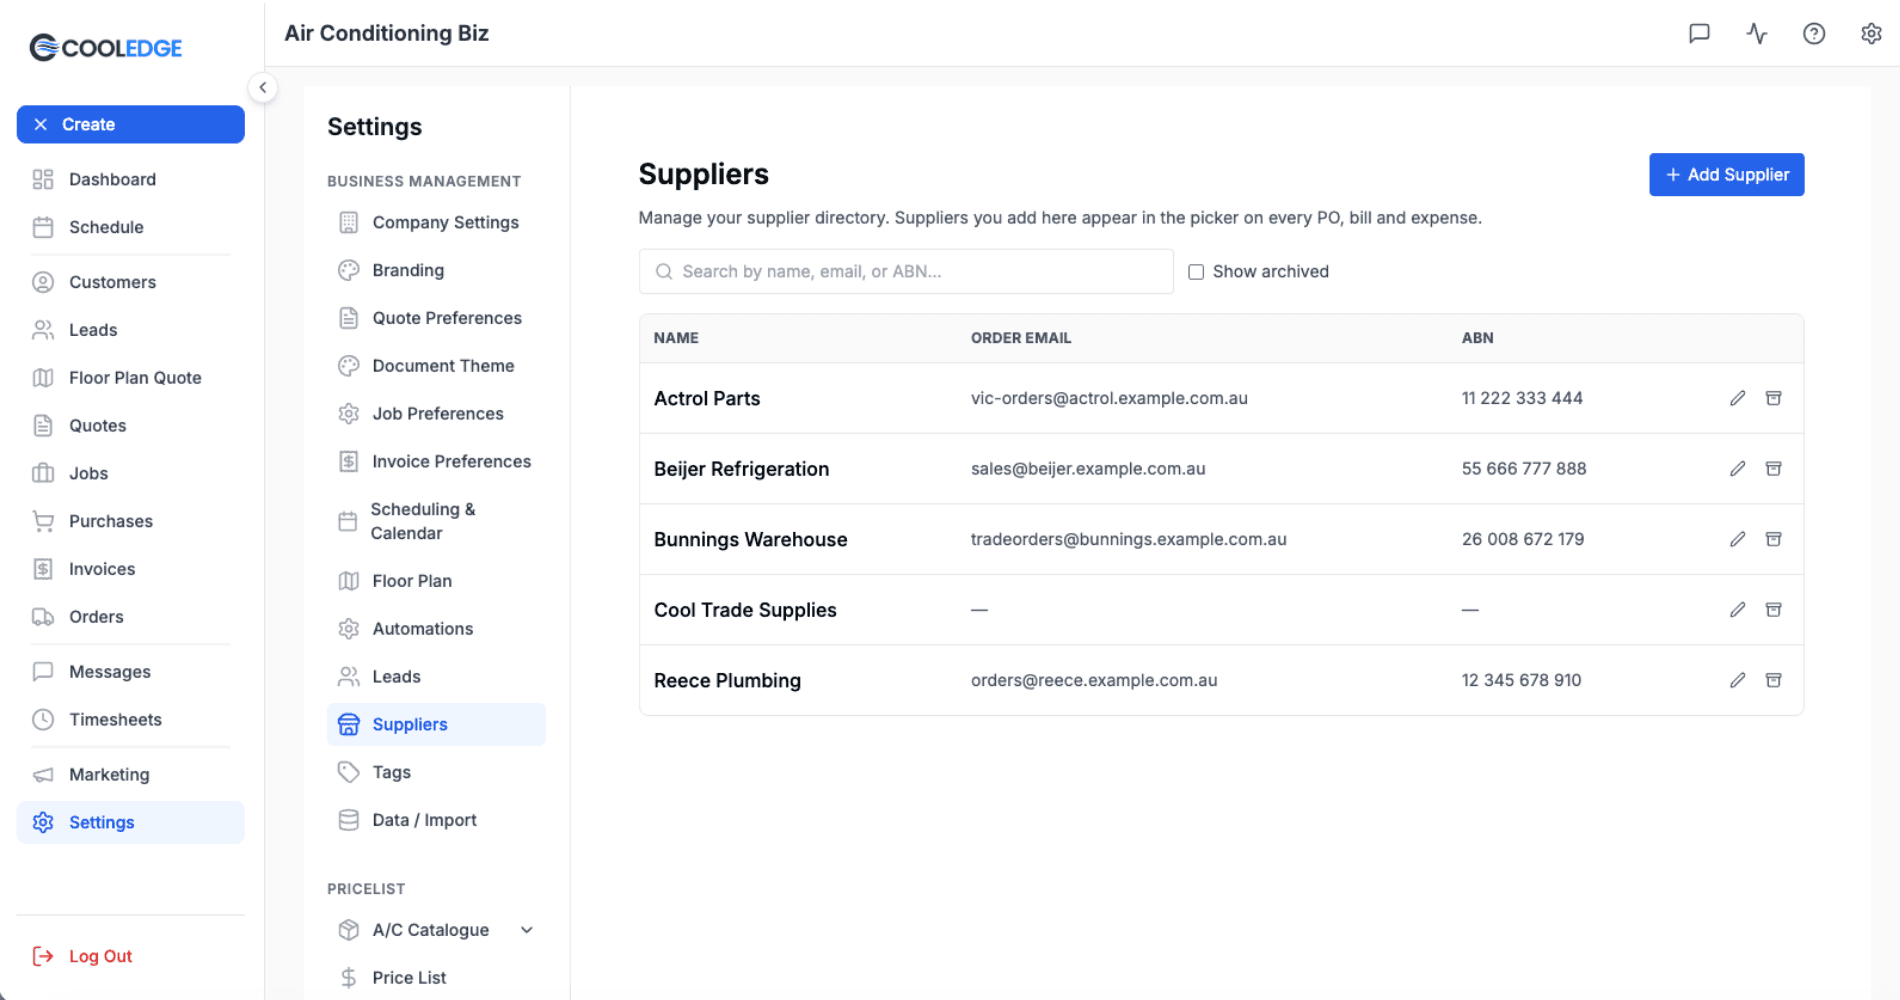The width and height of the screenshot is (1900, 1000).
Task: Open Marketing in the sidebar
Action: [131, 775]
